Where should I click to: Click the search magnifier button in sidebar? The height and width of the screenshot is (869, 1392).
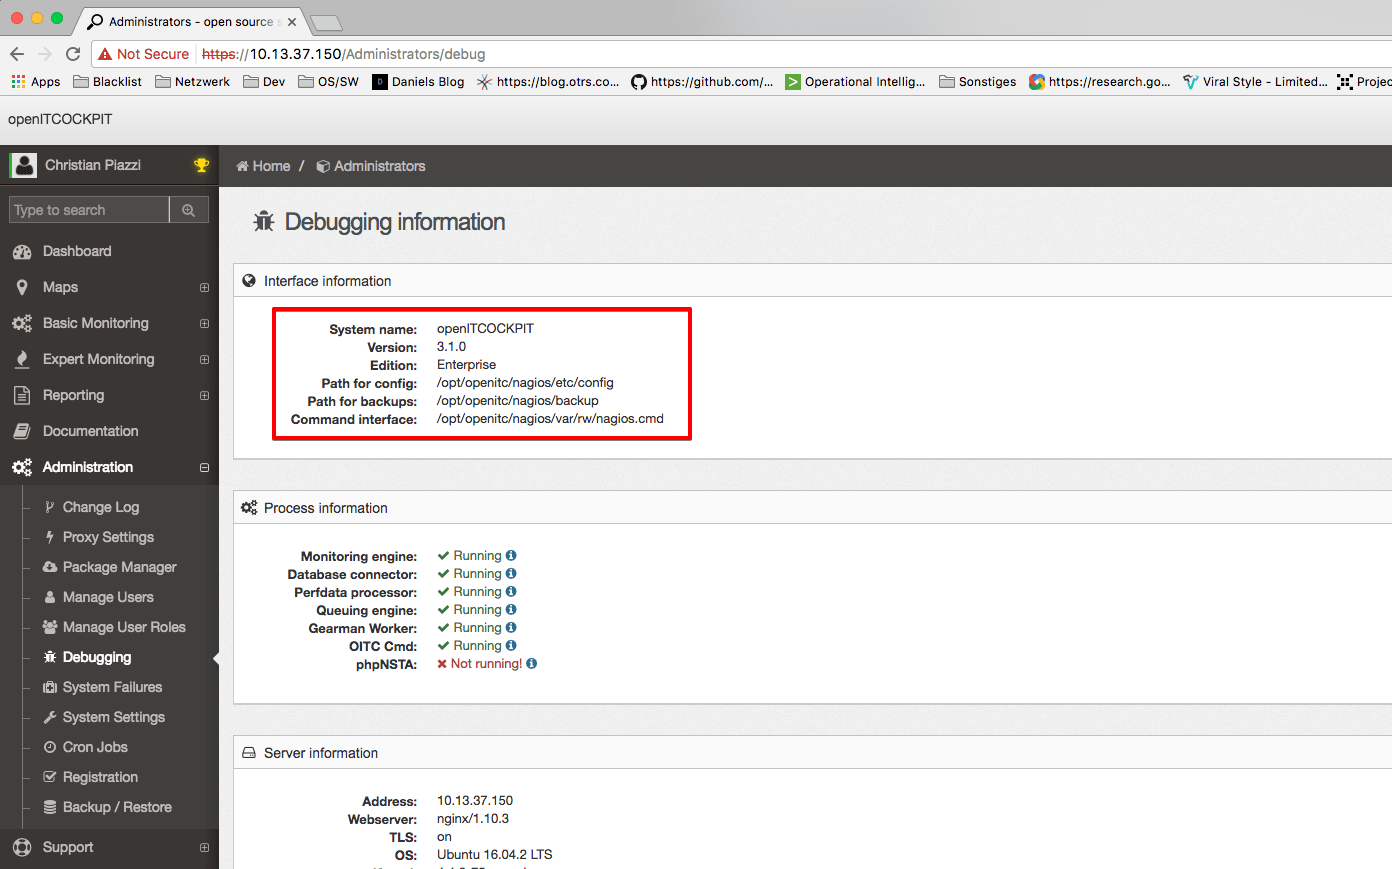pyautogui.click(x=189, y=210)
